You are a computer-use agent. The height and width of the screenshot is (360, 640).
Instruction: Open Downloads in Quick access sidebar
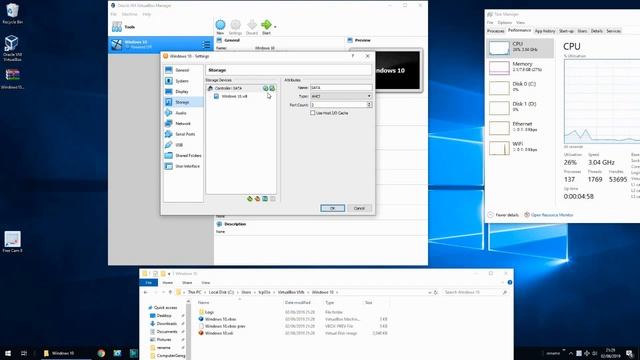click(167, 324)
